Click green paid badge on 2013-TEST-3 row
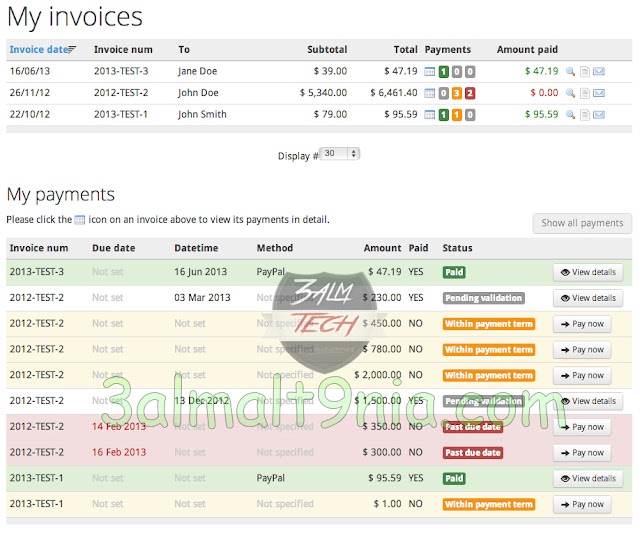 point(444,72)
